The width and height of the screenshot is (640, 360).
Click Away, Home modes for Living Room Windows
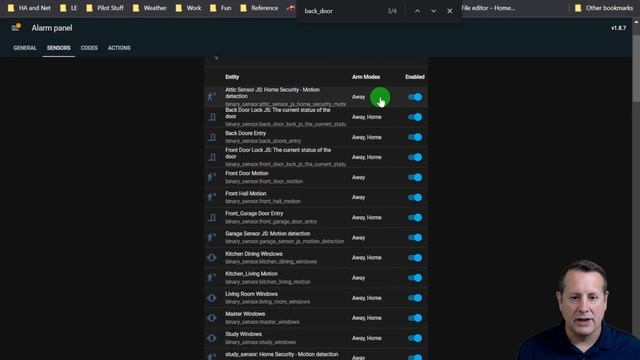367,298
